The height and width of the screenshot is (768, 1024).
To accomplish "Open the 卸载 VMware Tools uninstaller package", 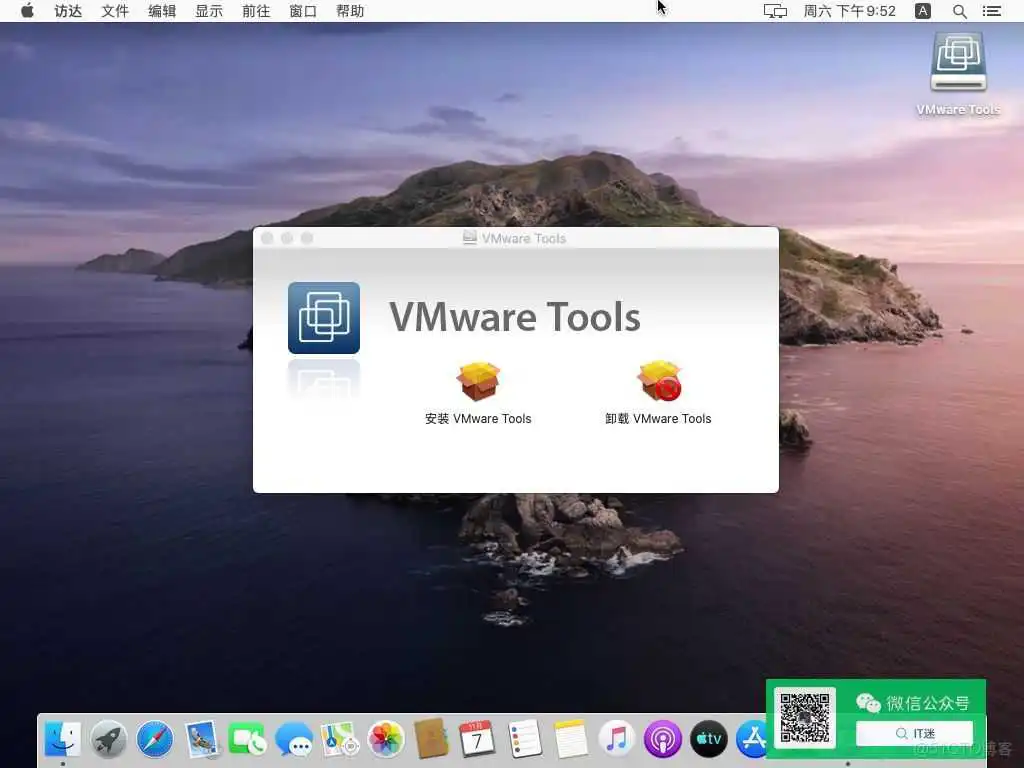I will 658,380.
